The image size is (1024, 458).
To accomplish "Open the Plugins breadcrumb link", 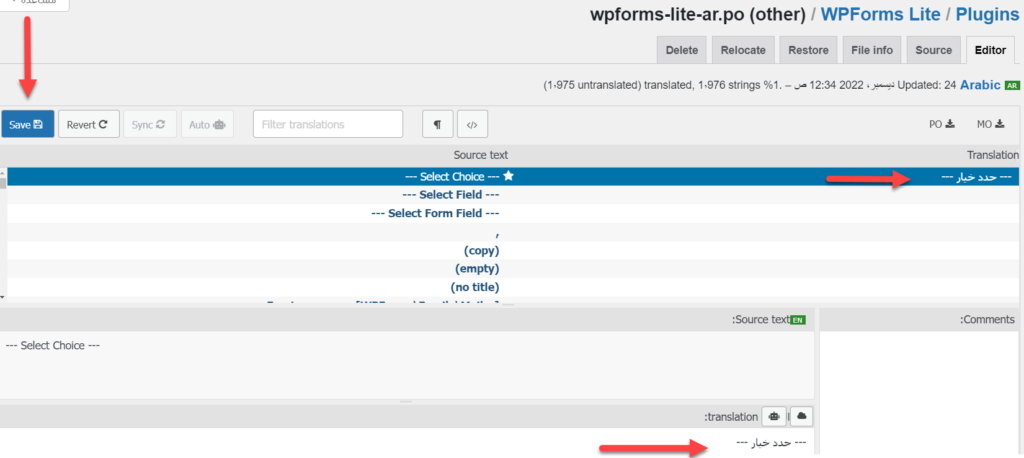I will coord(987,14).
